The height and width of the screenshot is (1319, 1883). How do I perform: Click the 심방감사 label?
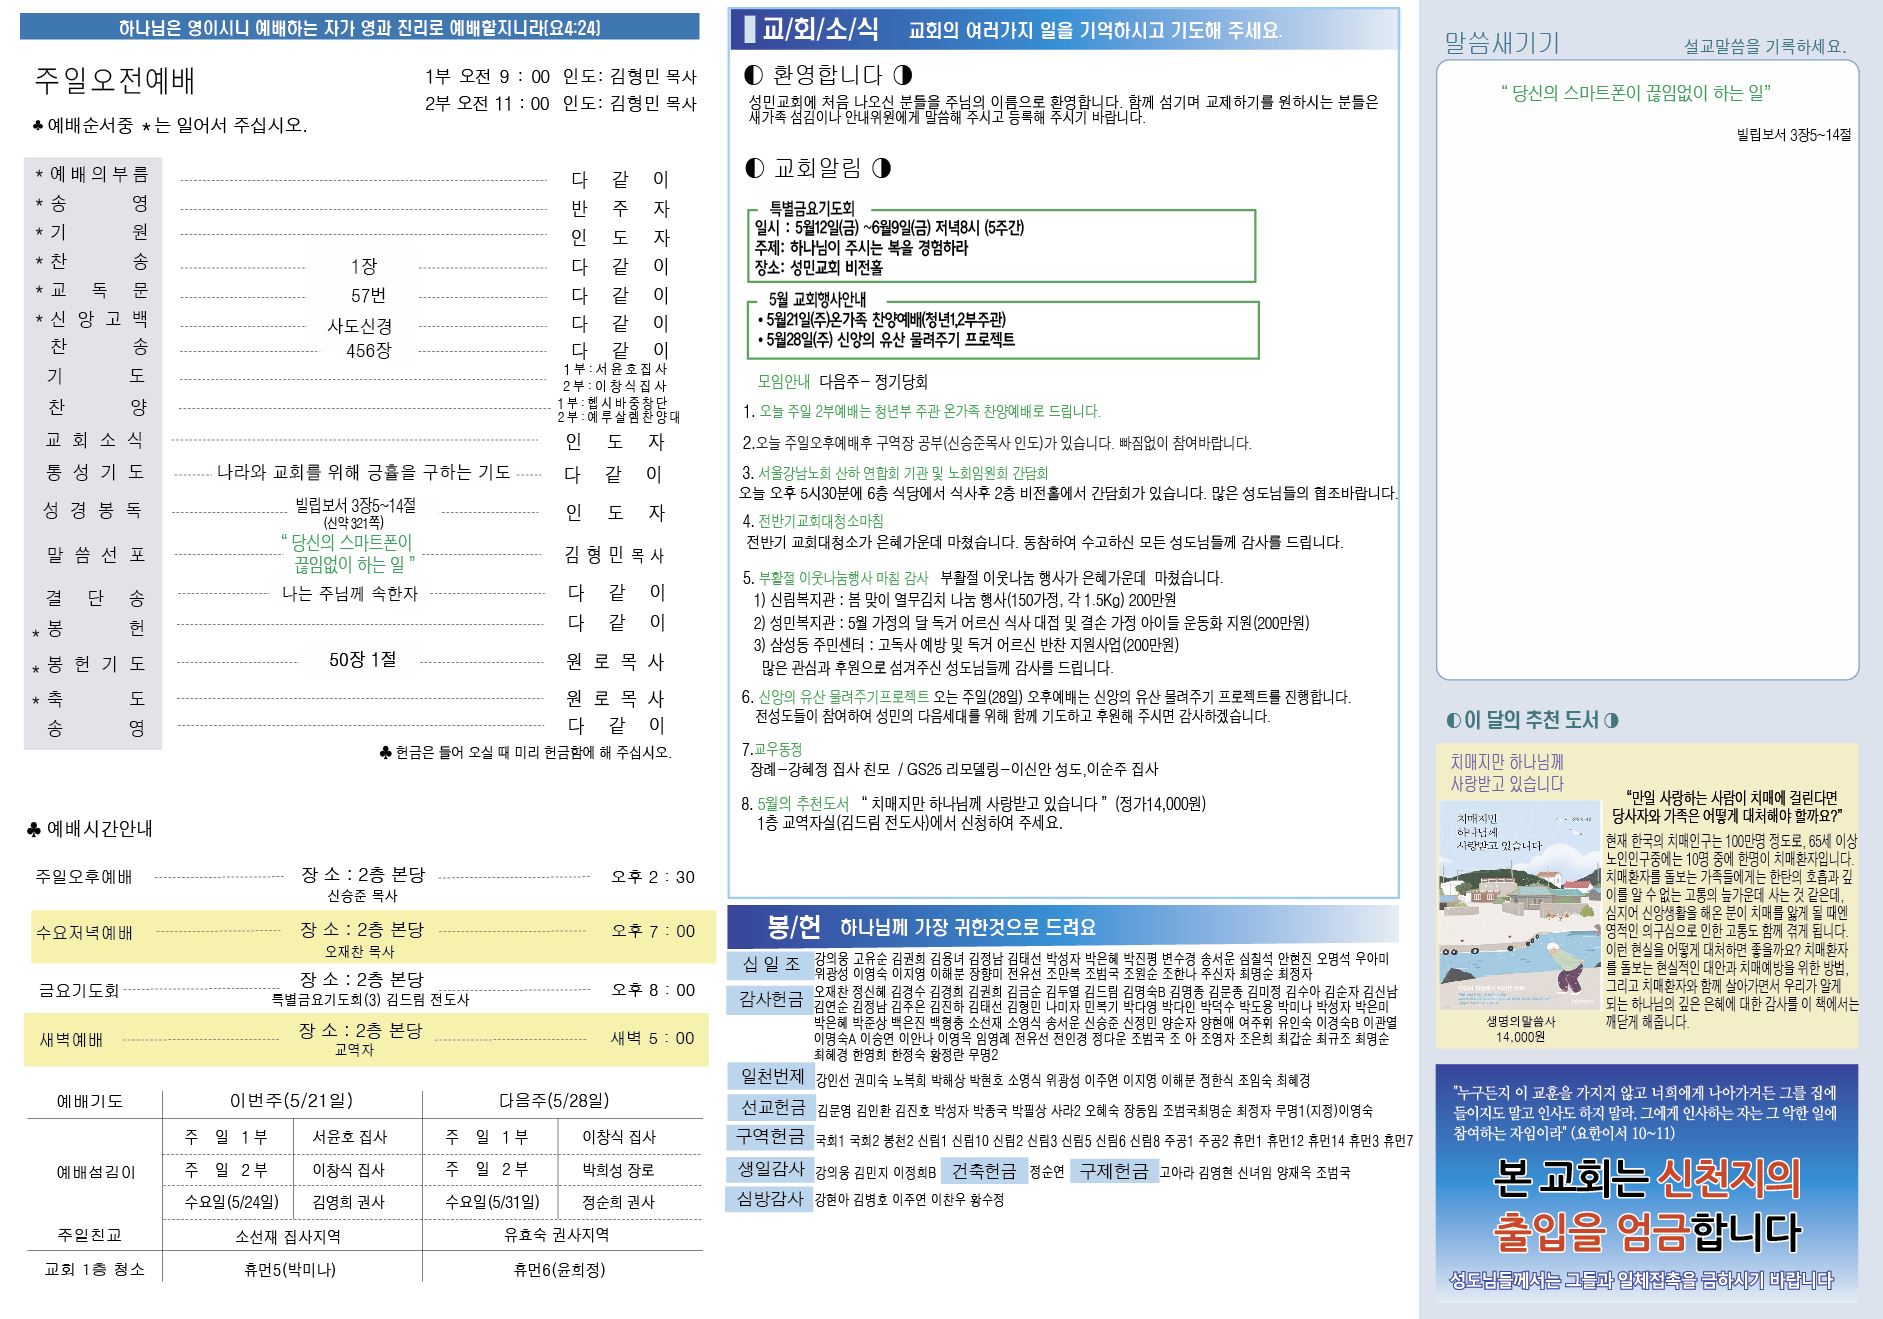click(770, 1198)
